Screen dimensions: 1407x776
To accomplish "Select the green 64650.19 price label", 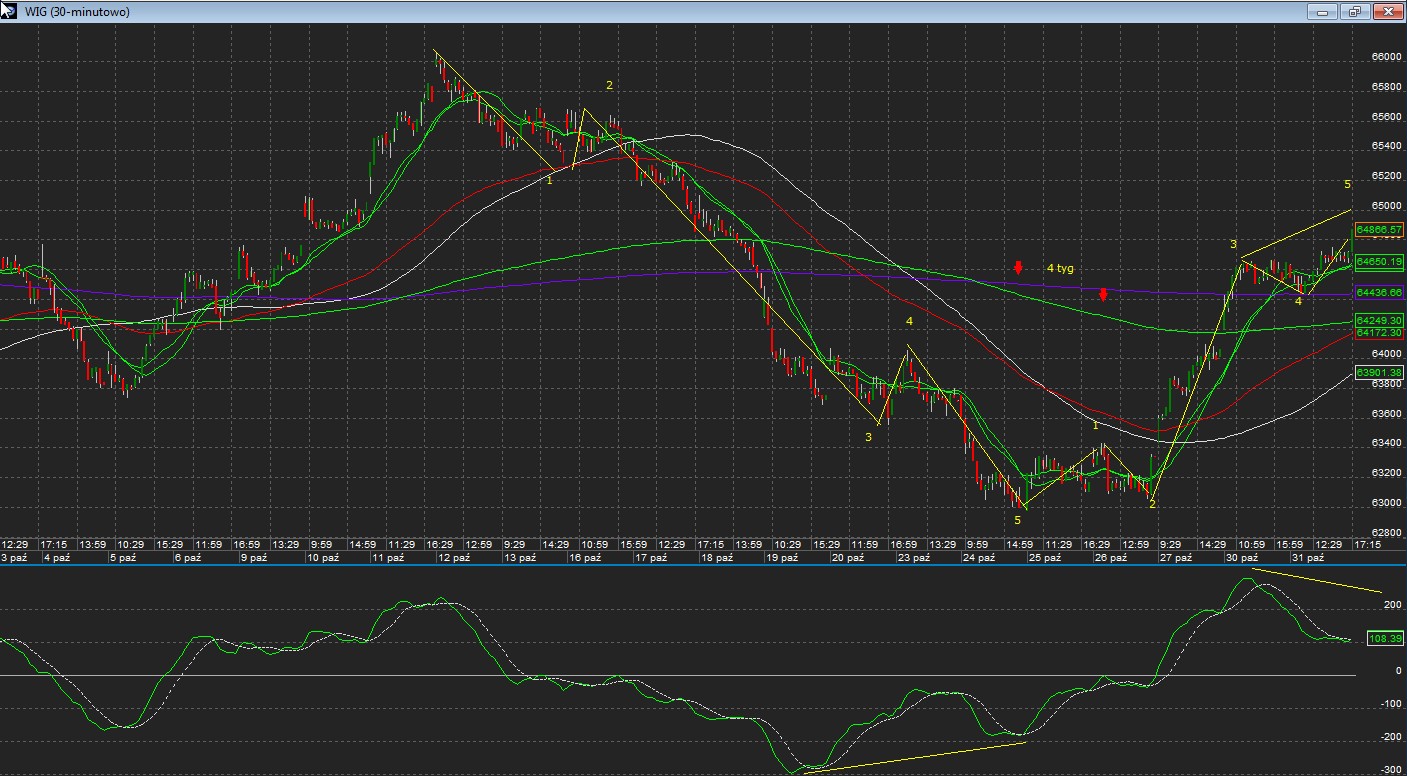I will 1380,261.
